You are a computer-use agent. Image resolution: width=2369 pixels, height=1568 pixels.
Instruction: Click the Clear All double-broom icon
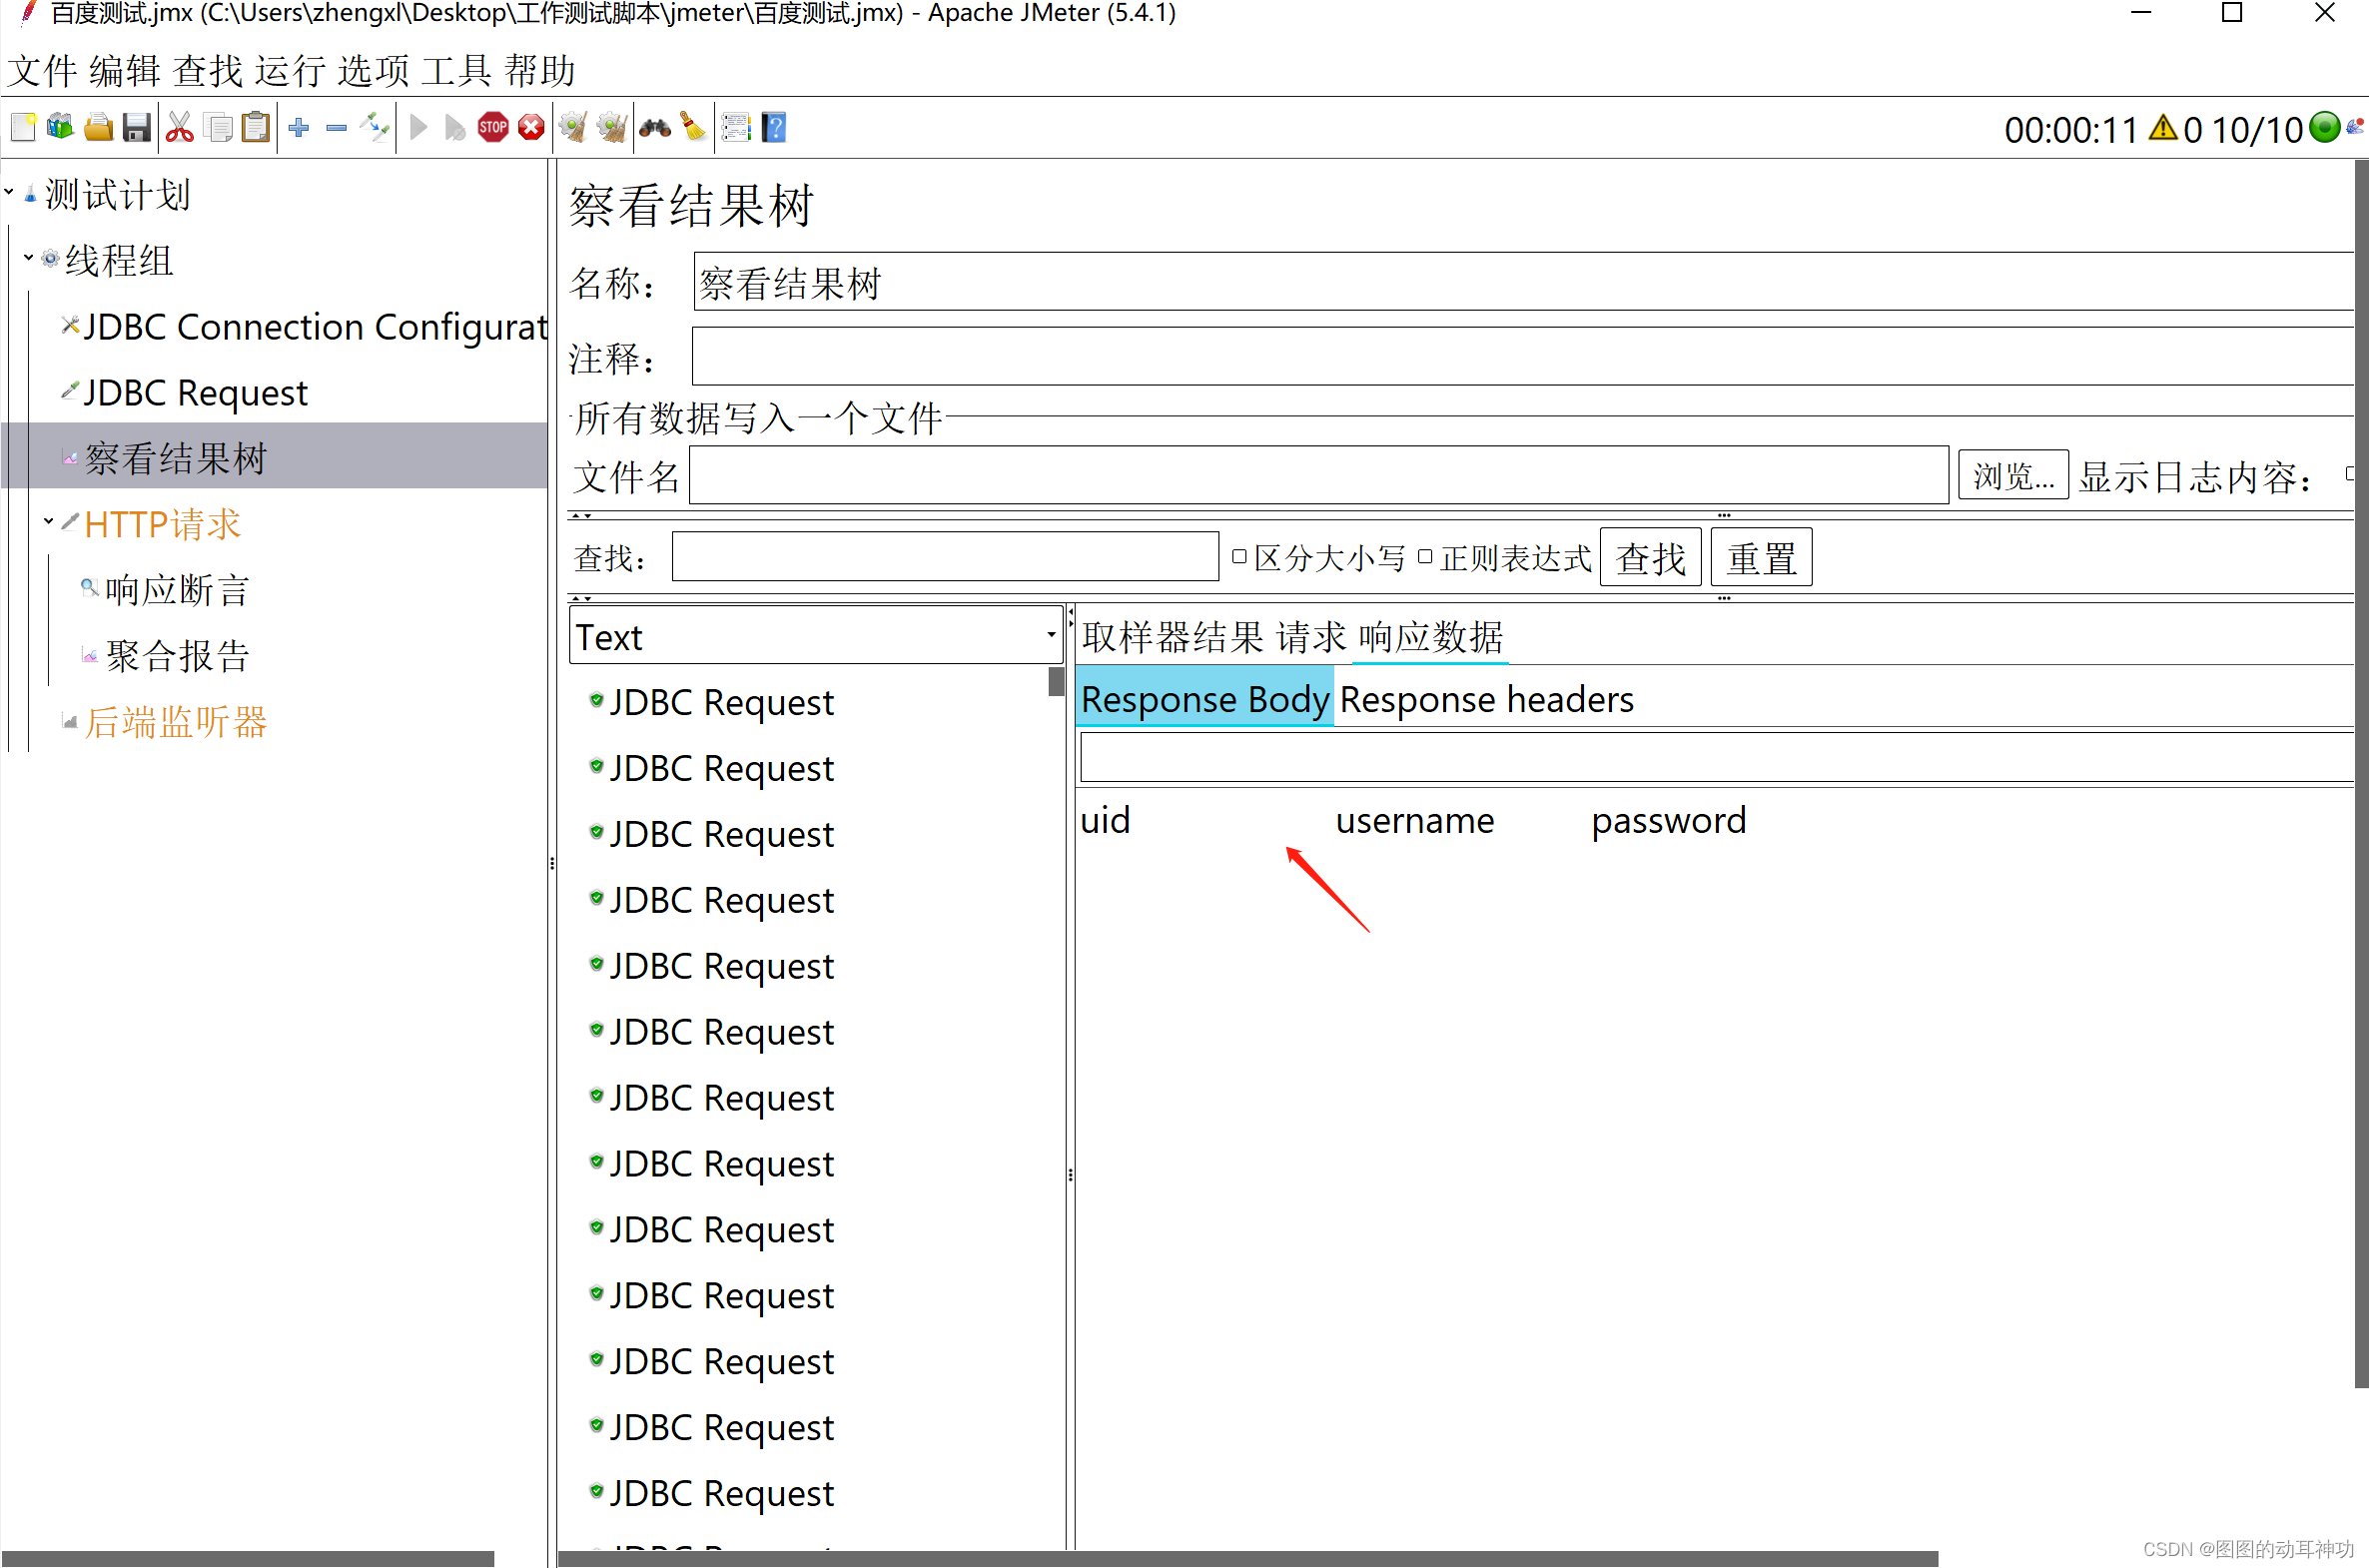(611, 127)
